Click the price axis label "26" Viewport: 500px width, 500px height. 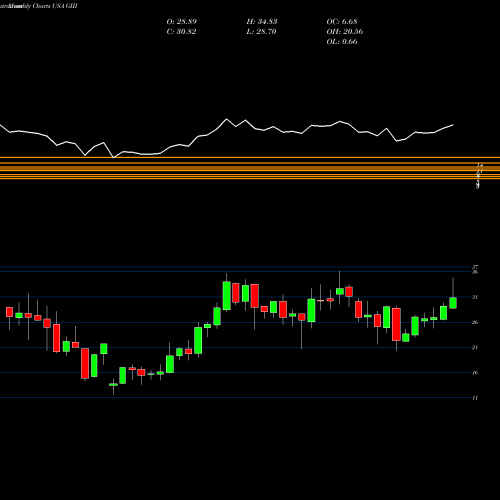pyautogui.click(x=475, y=322)
